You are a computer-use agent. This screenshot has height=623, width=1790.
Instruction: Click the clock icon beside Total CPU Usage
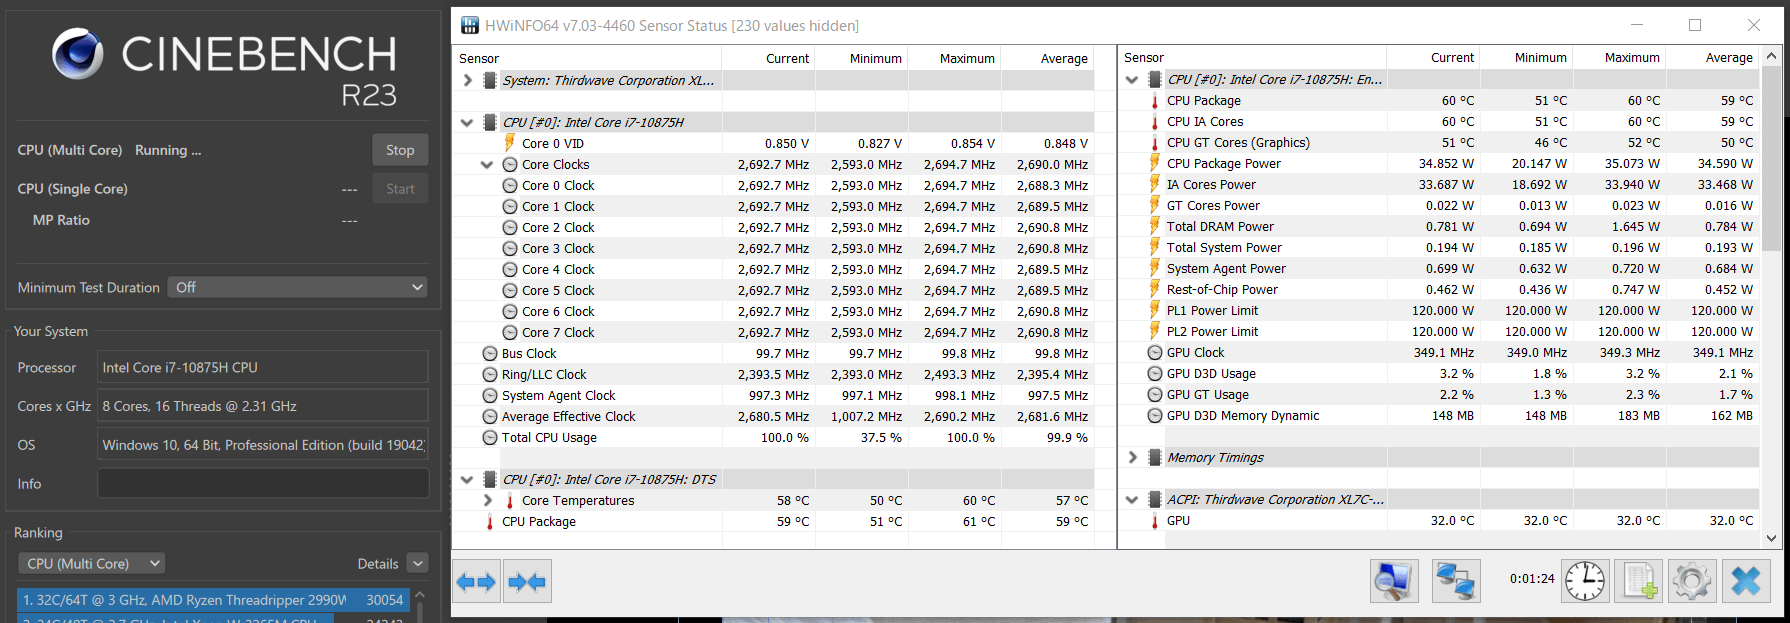coord(490,437)
